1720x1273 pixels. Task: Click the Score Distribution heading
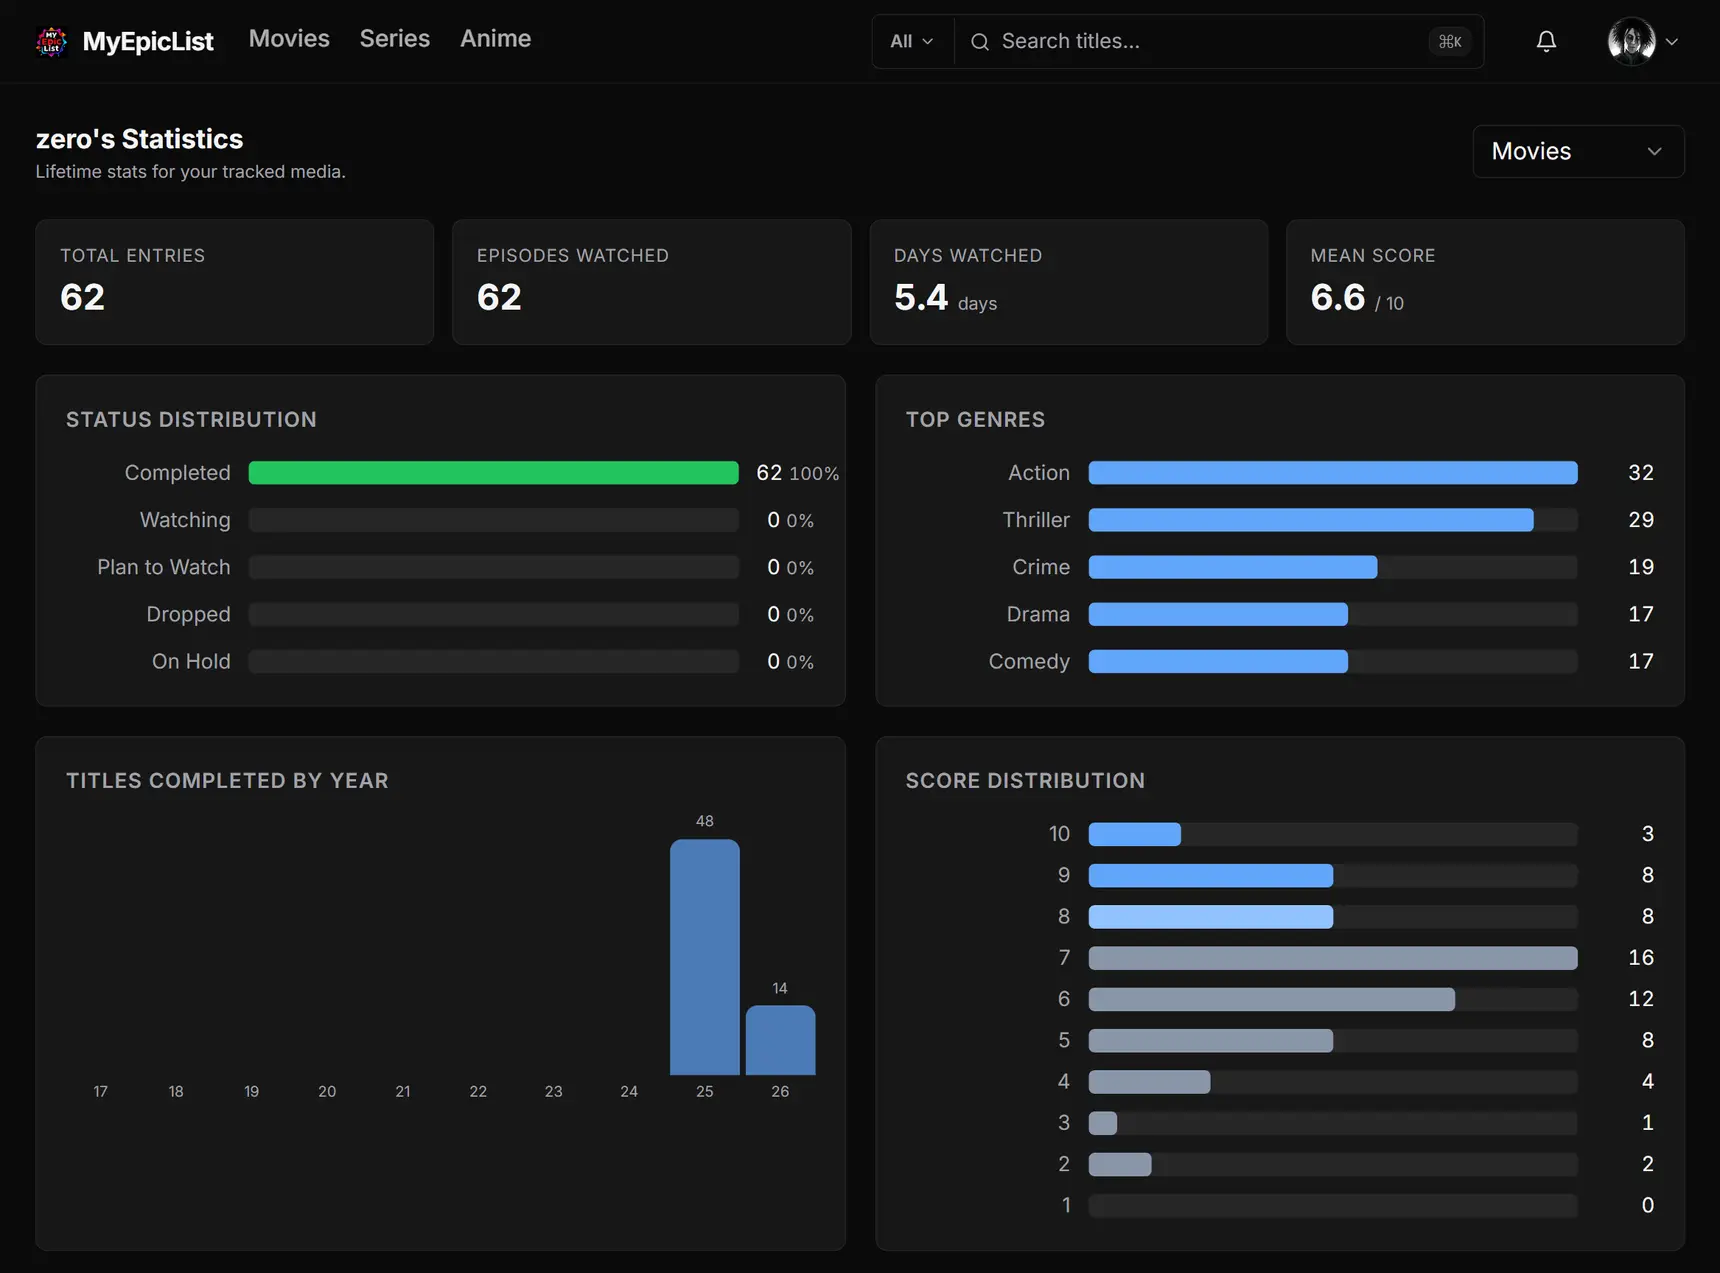1025,781
